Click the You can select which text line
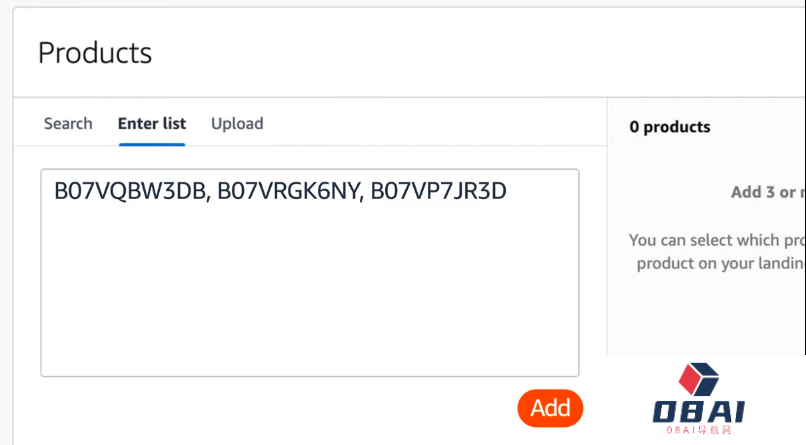The image size is (806, 445). pyautogui.click(x=717, y=240)
